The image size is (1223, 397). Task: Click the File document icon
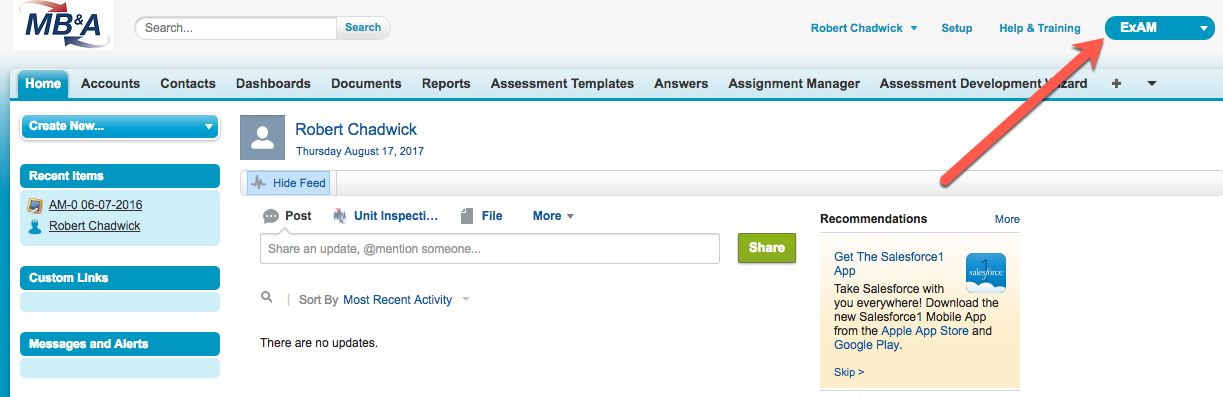(x=467, y=216)
